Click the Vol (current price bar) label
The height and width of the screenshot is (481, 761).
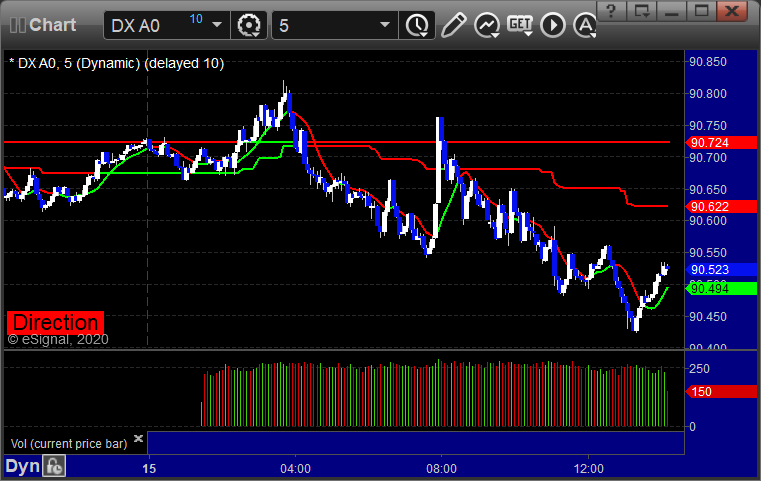point(69,444)
